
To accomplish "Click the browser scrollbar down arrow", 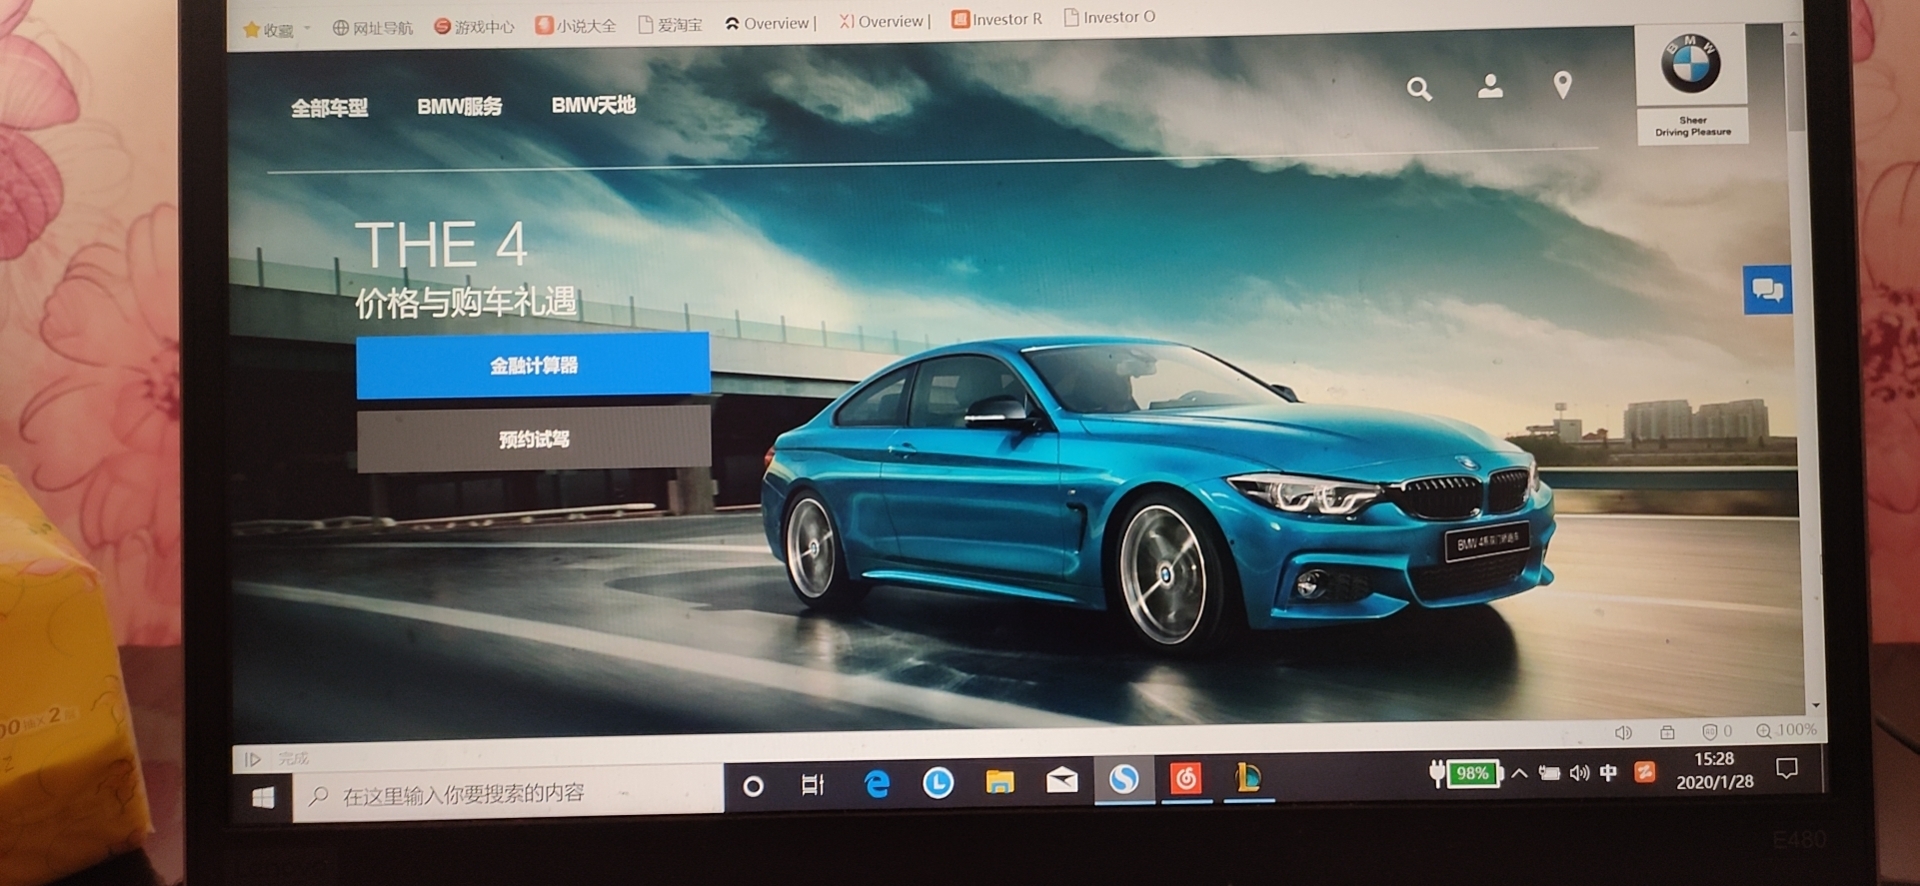I will tap(1816, 706).
